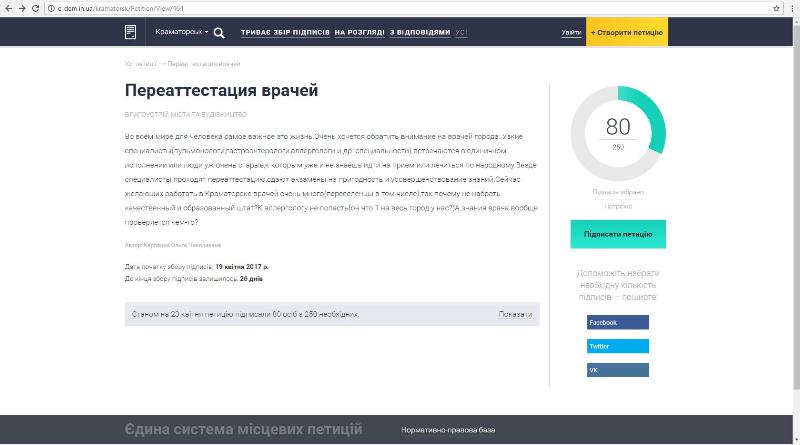Open the 'Усі' petitions tab
The image size is (800, 445).
click(x=461, y=32)
